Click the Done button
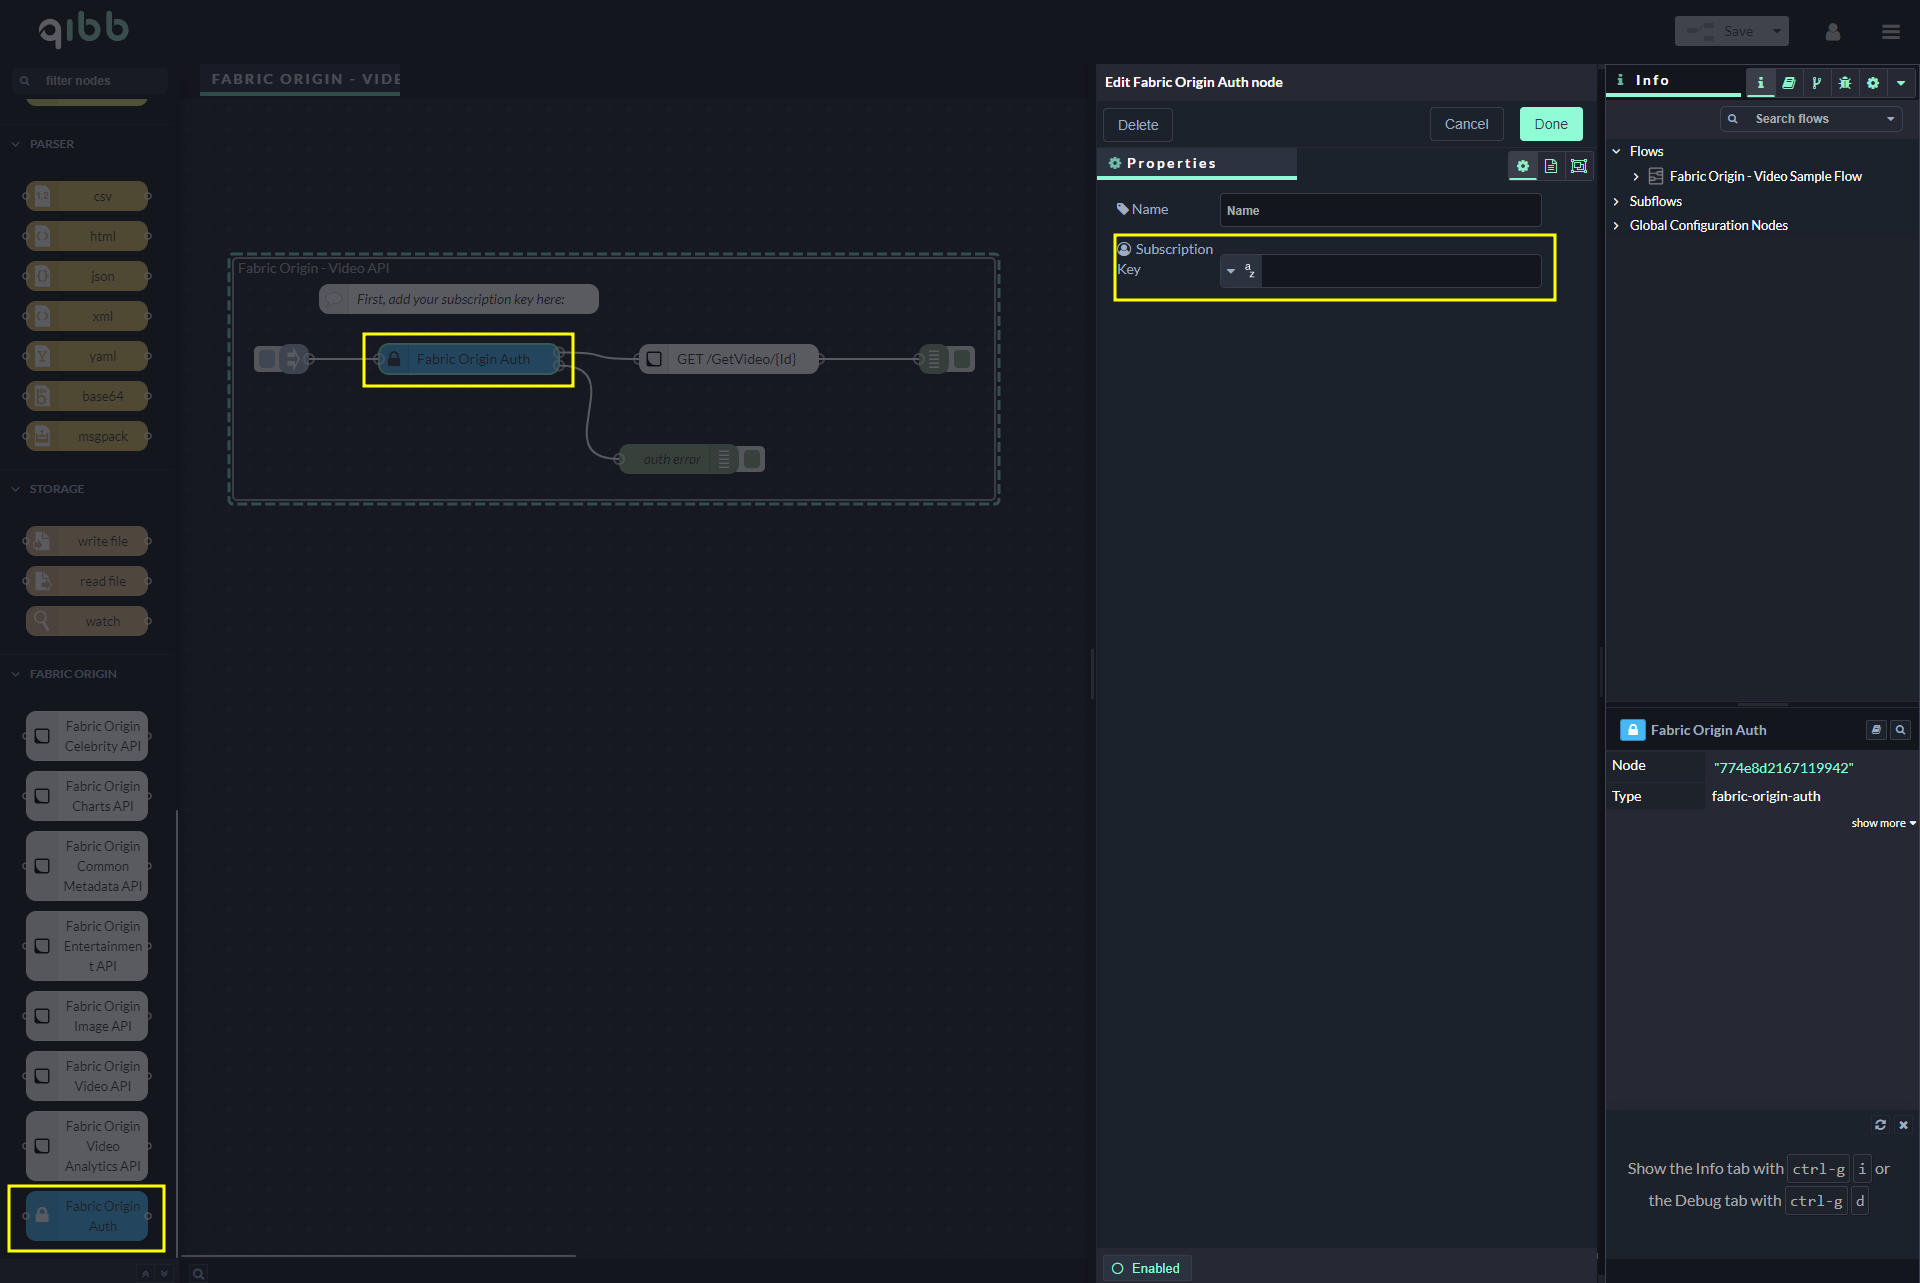Screen dimensions: 1920x1283 [x=1551, y=124]
